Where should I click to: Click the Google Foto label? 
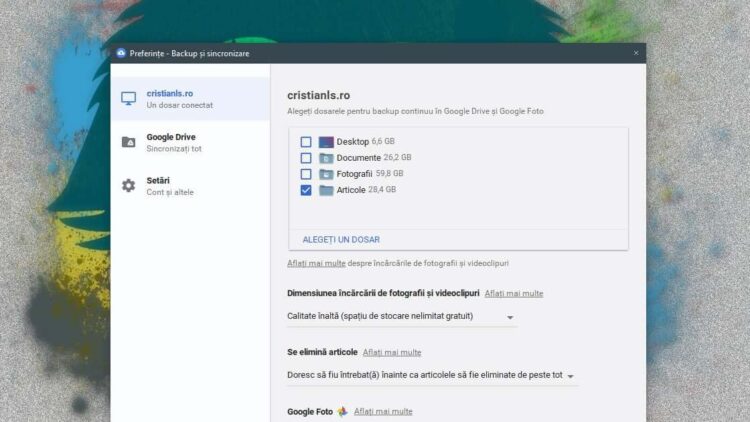[x=310, y=411]
